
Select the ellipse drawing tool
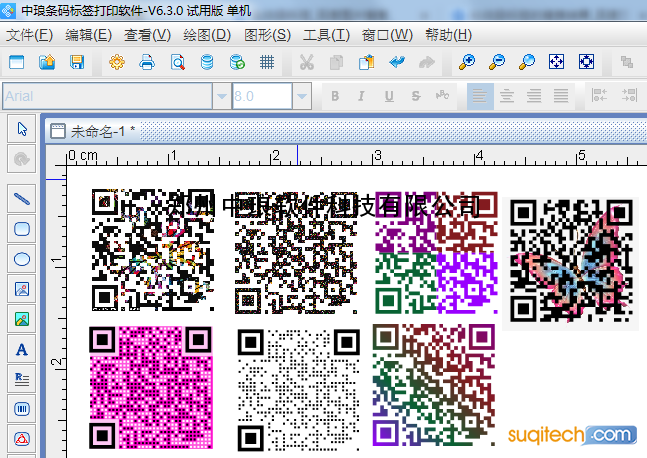click(x=21, y=259)
